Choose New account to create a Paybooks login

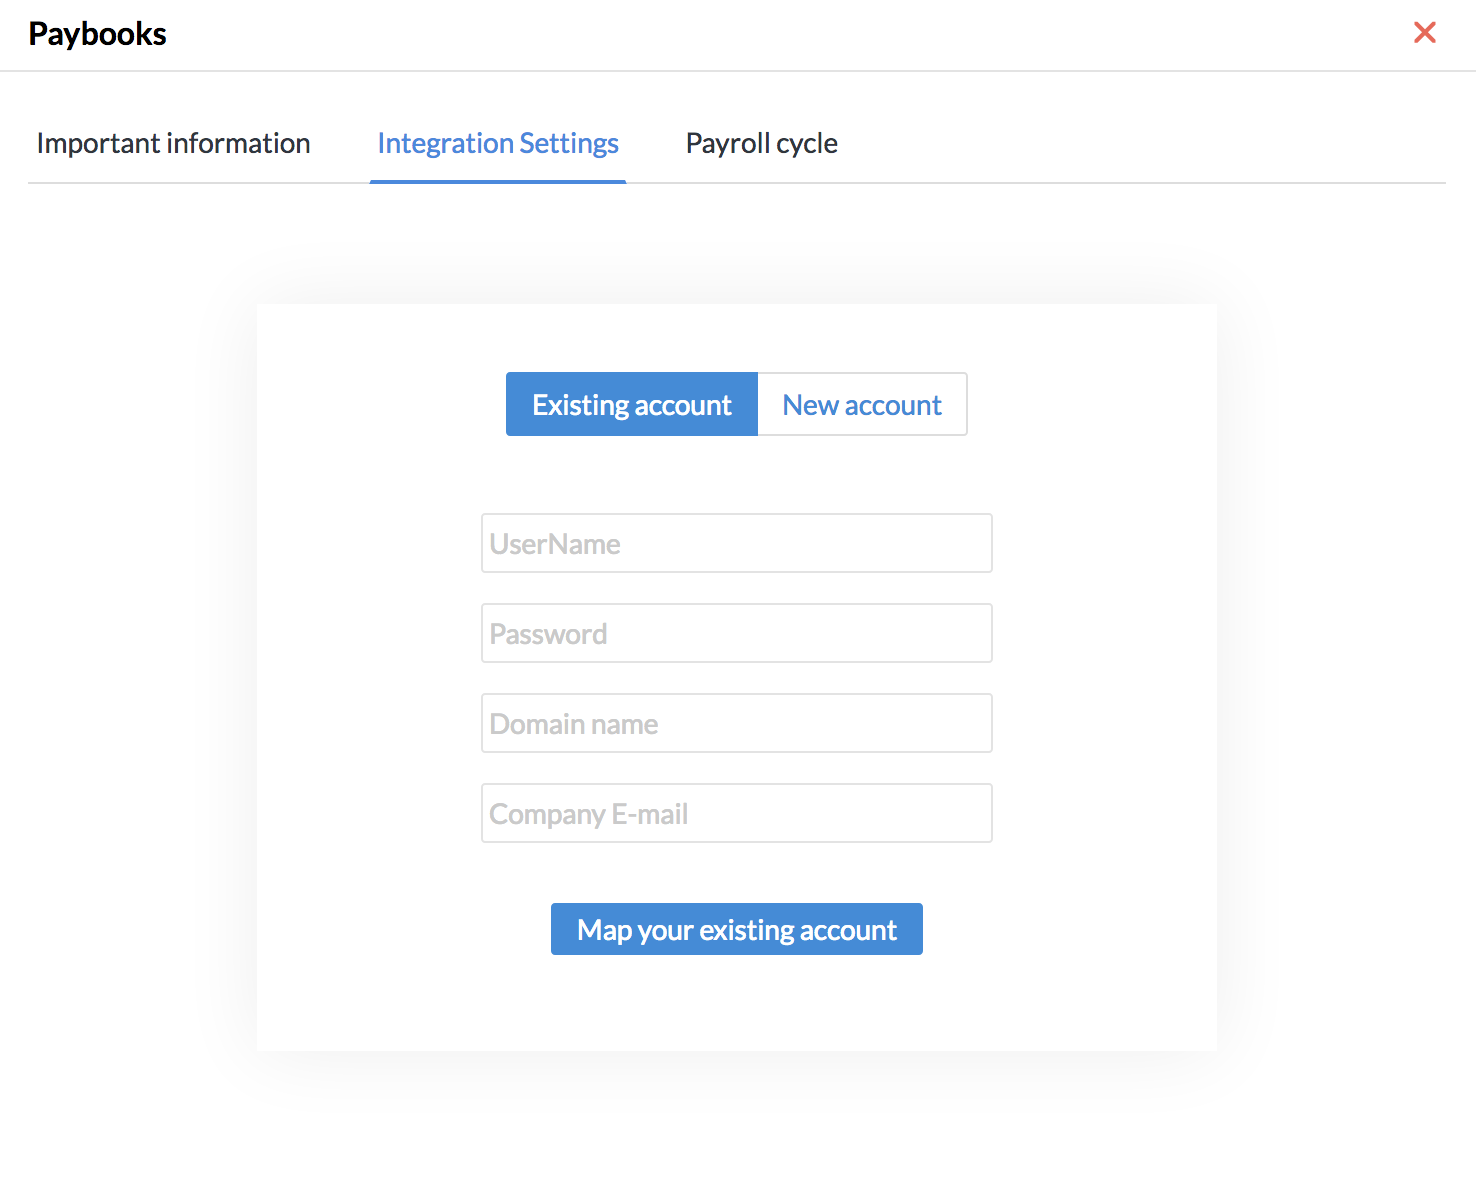[862, 405]
